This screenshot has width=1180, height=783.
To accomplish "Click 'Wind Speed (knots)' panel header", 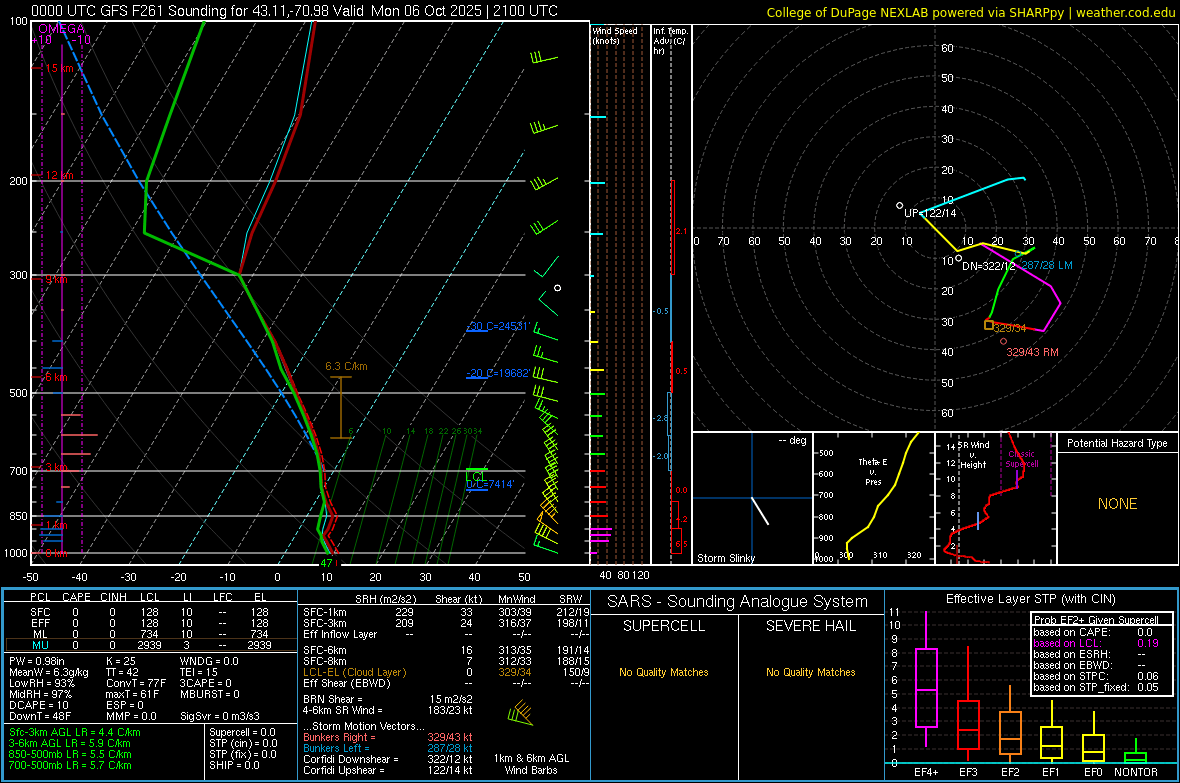I will point(614,35).
